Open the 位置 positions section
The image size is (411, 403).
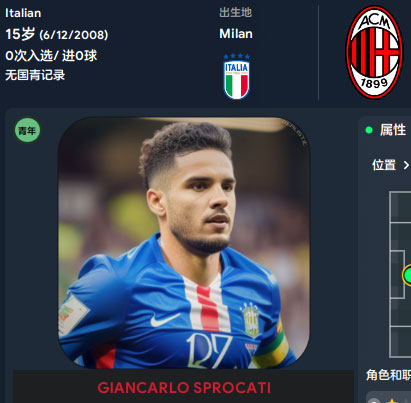coord(384,165)
